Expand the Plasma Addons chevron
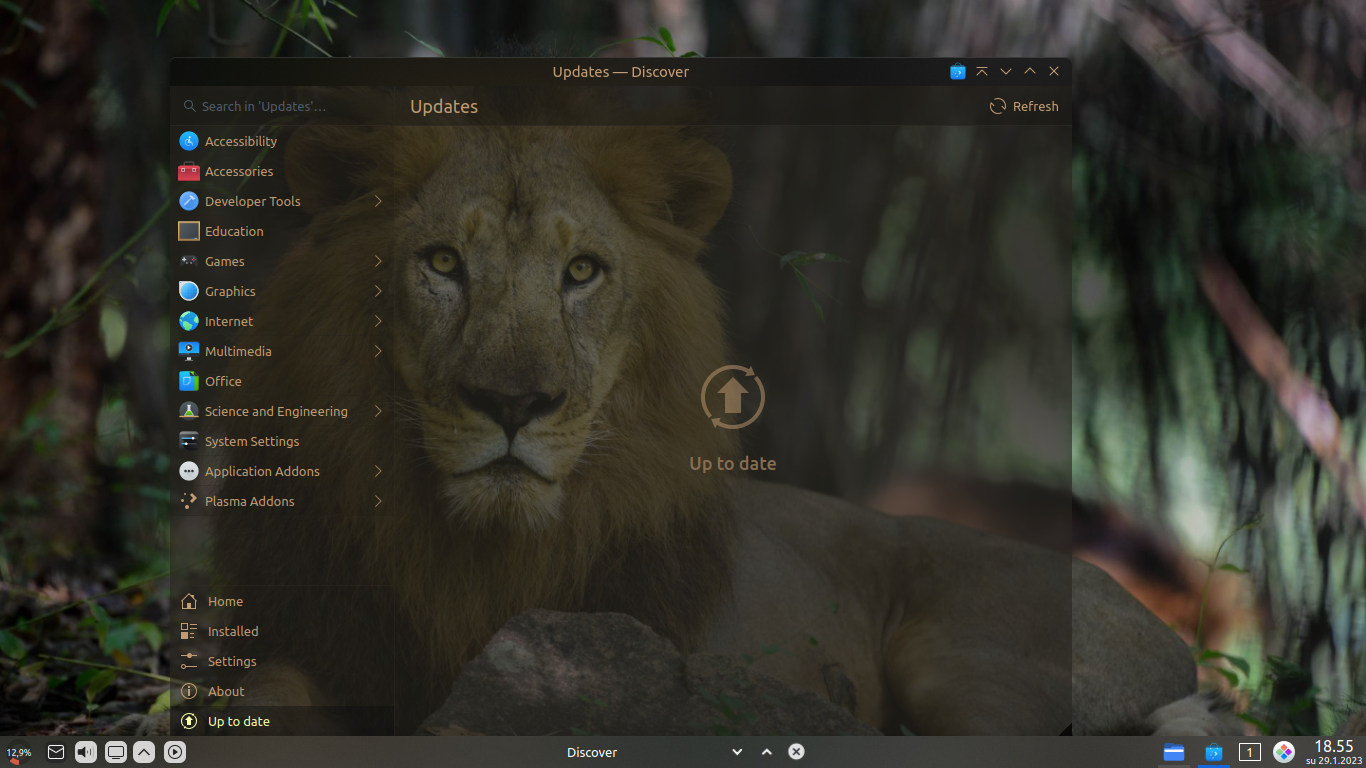The width and height of the screenshot is (1366, 768). tap(378, 501)
